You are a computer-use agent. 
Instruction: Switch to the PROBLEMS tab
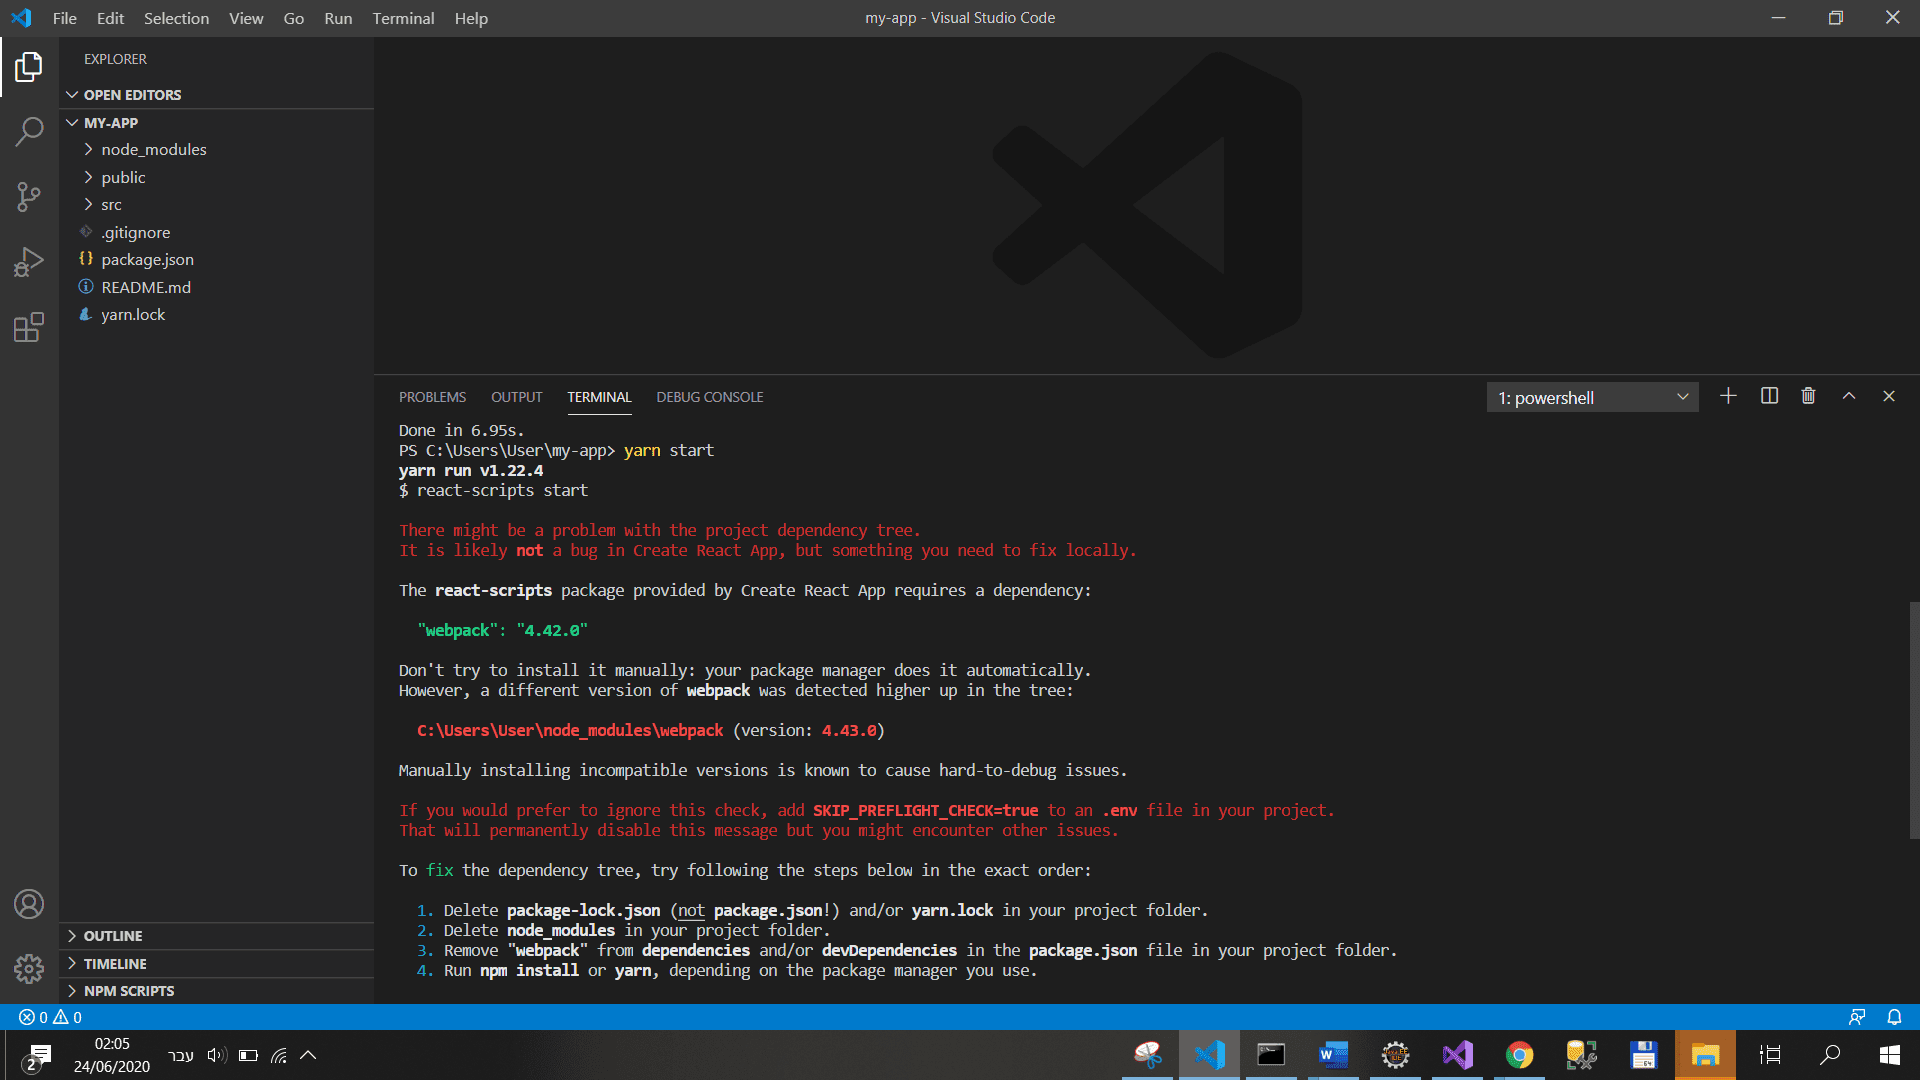click(x=432, y=397)
